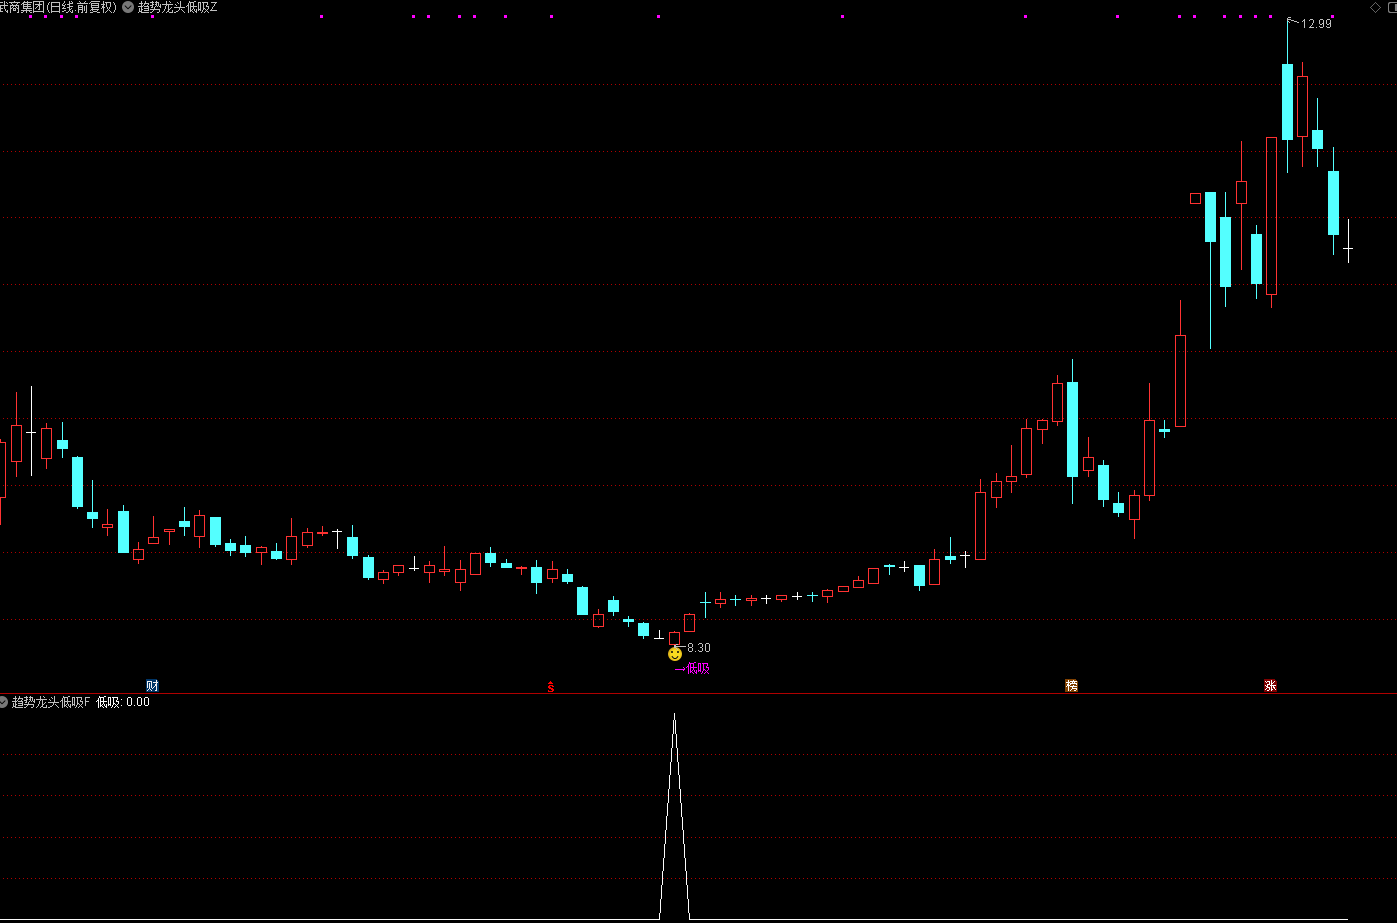Screen dimensions: 1397x923
Task: Click the 趋势龙头低吸F sub-indicator name
Action: coord(51,702)
